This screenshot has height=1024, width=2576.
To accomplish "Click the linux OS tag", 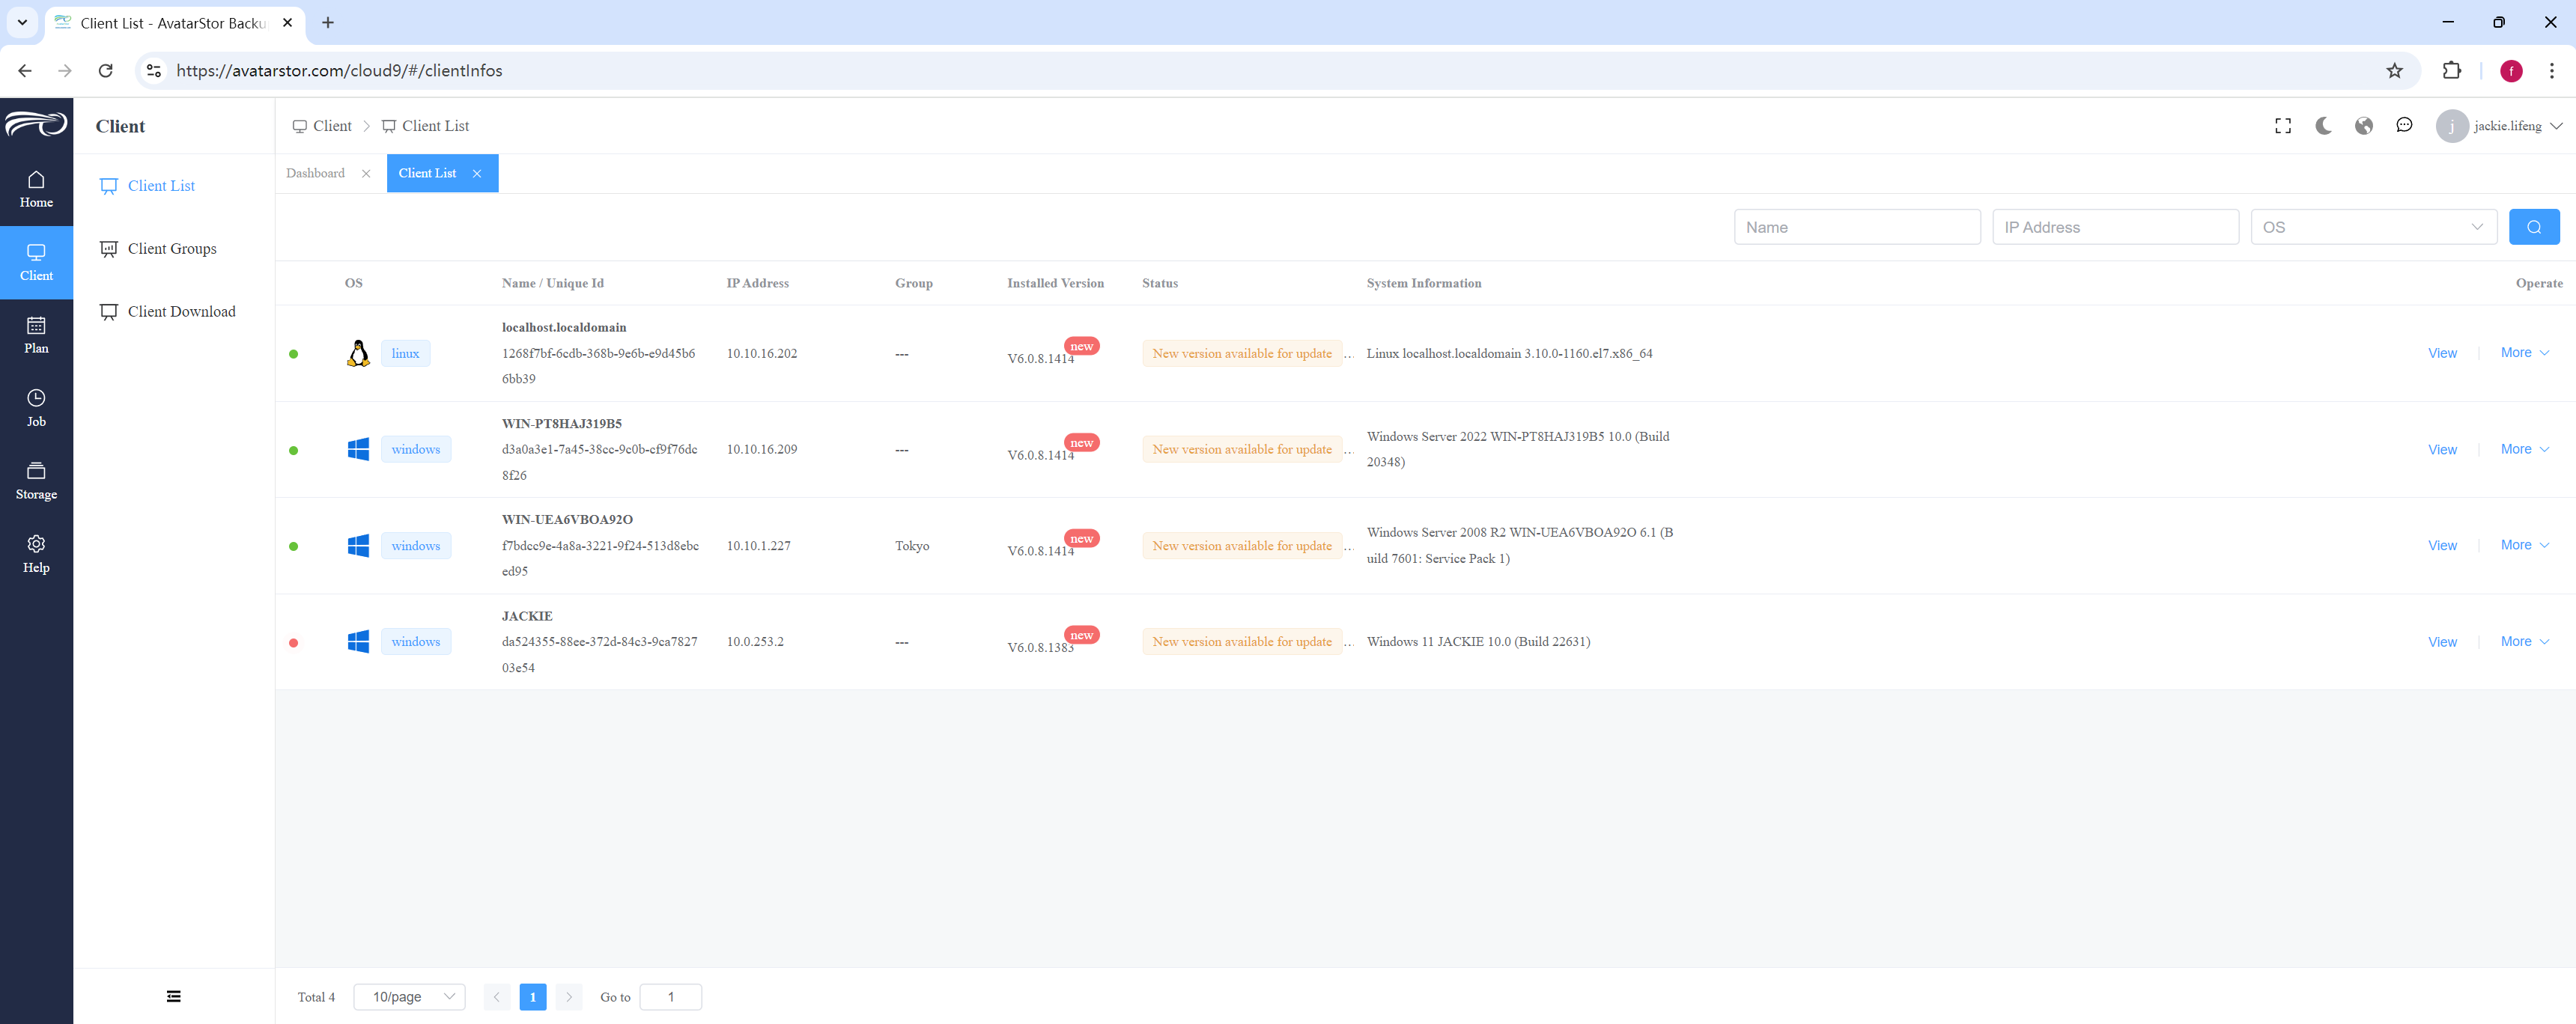I will [405, 353].
